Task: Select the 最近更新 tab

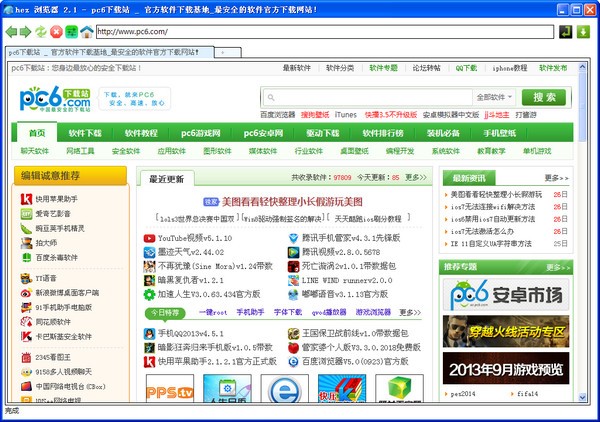Action: (167, 179)
